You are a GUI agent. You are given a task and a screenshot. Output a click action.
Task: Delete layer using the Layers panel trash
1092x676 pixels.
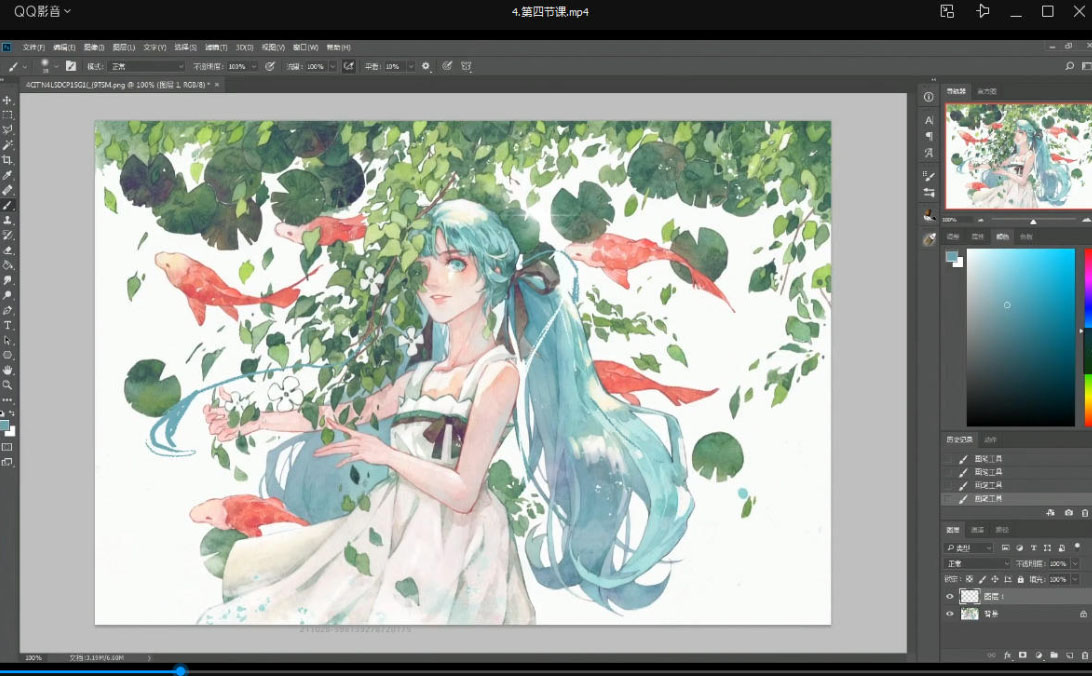pyautogui.click(x=1084, y=656)
